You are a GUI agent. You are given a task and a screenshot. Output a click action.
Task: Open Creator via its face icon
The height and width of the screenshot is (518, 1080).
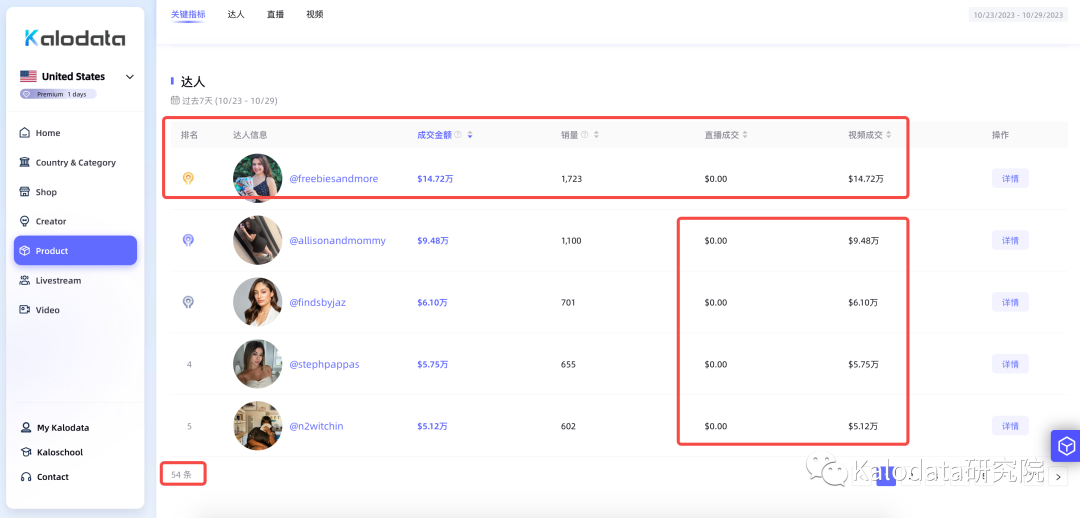[x=25, y=221]
